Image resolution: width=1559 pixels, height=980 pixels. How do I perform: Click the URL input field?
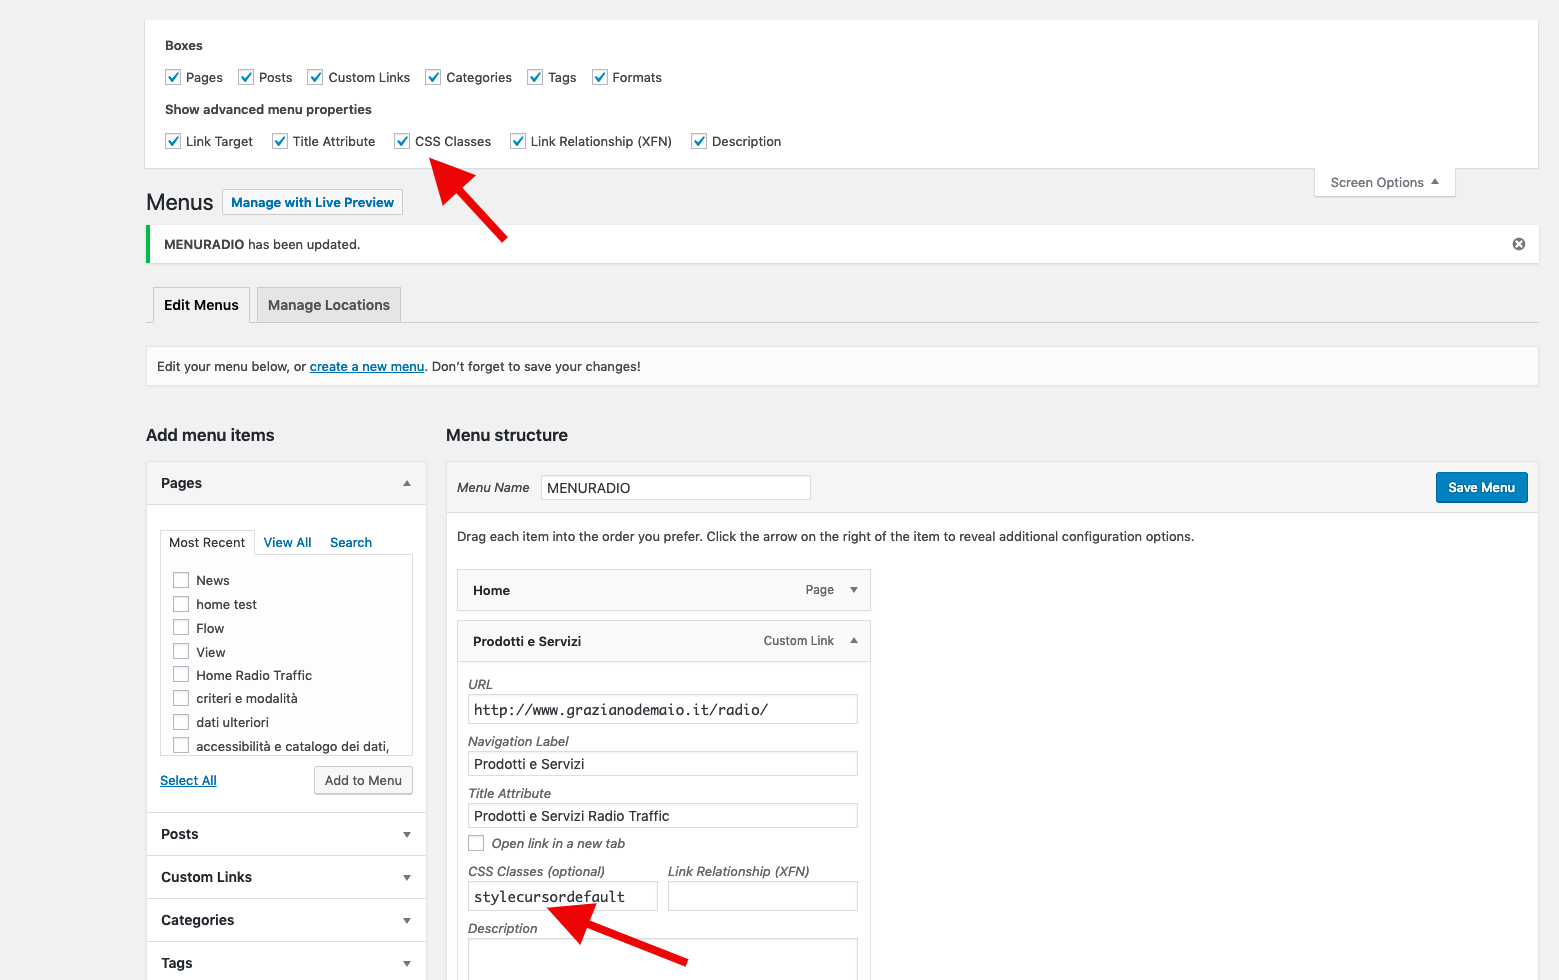tap(663, 710)
